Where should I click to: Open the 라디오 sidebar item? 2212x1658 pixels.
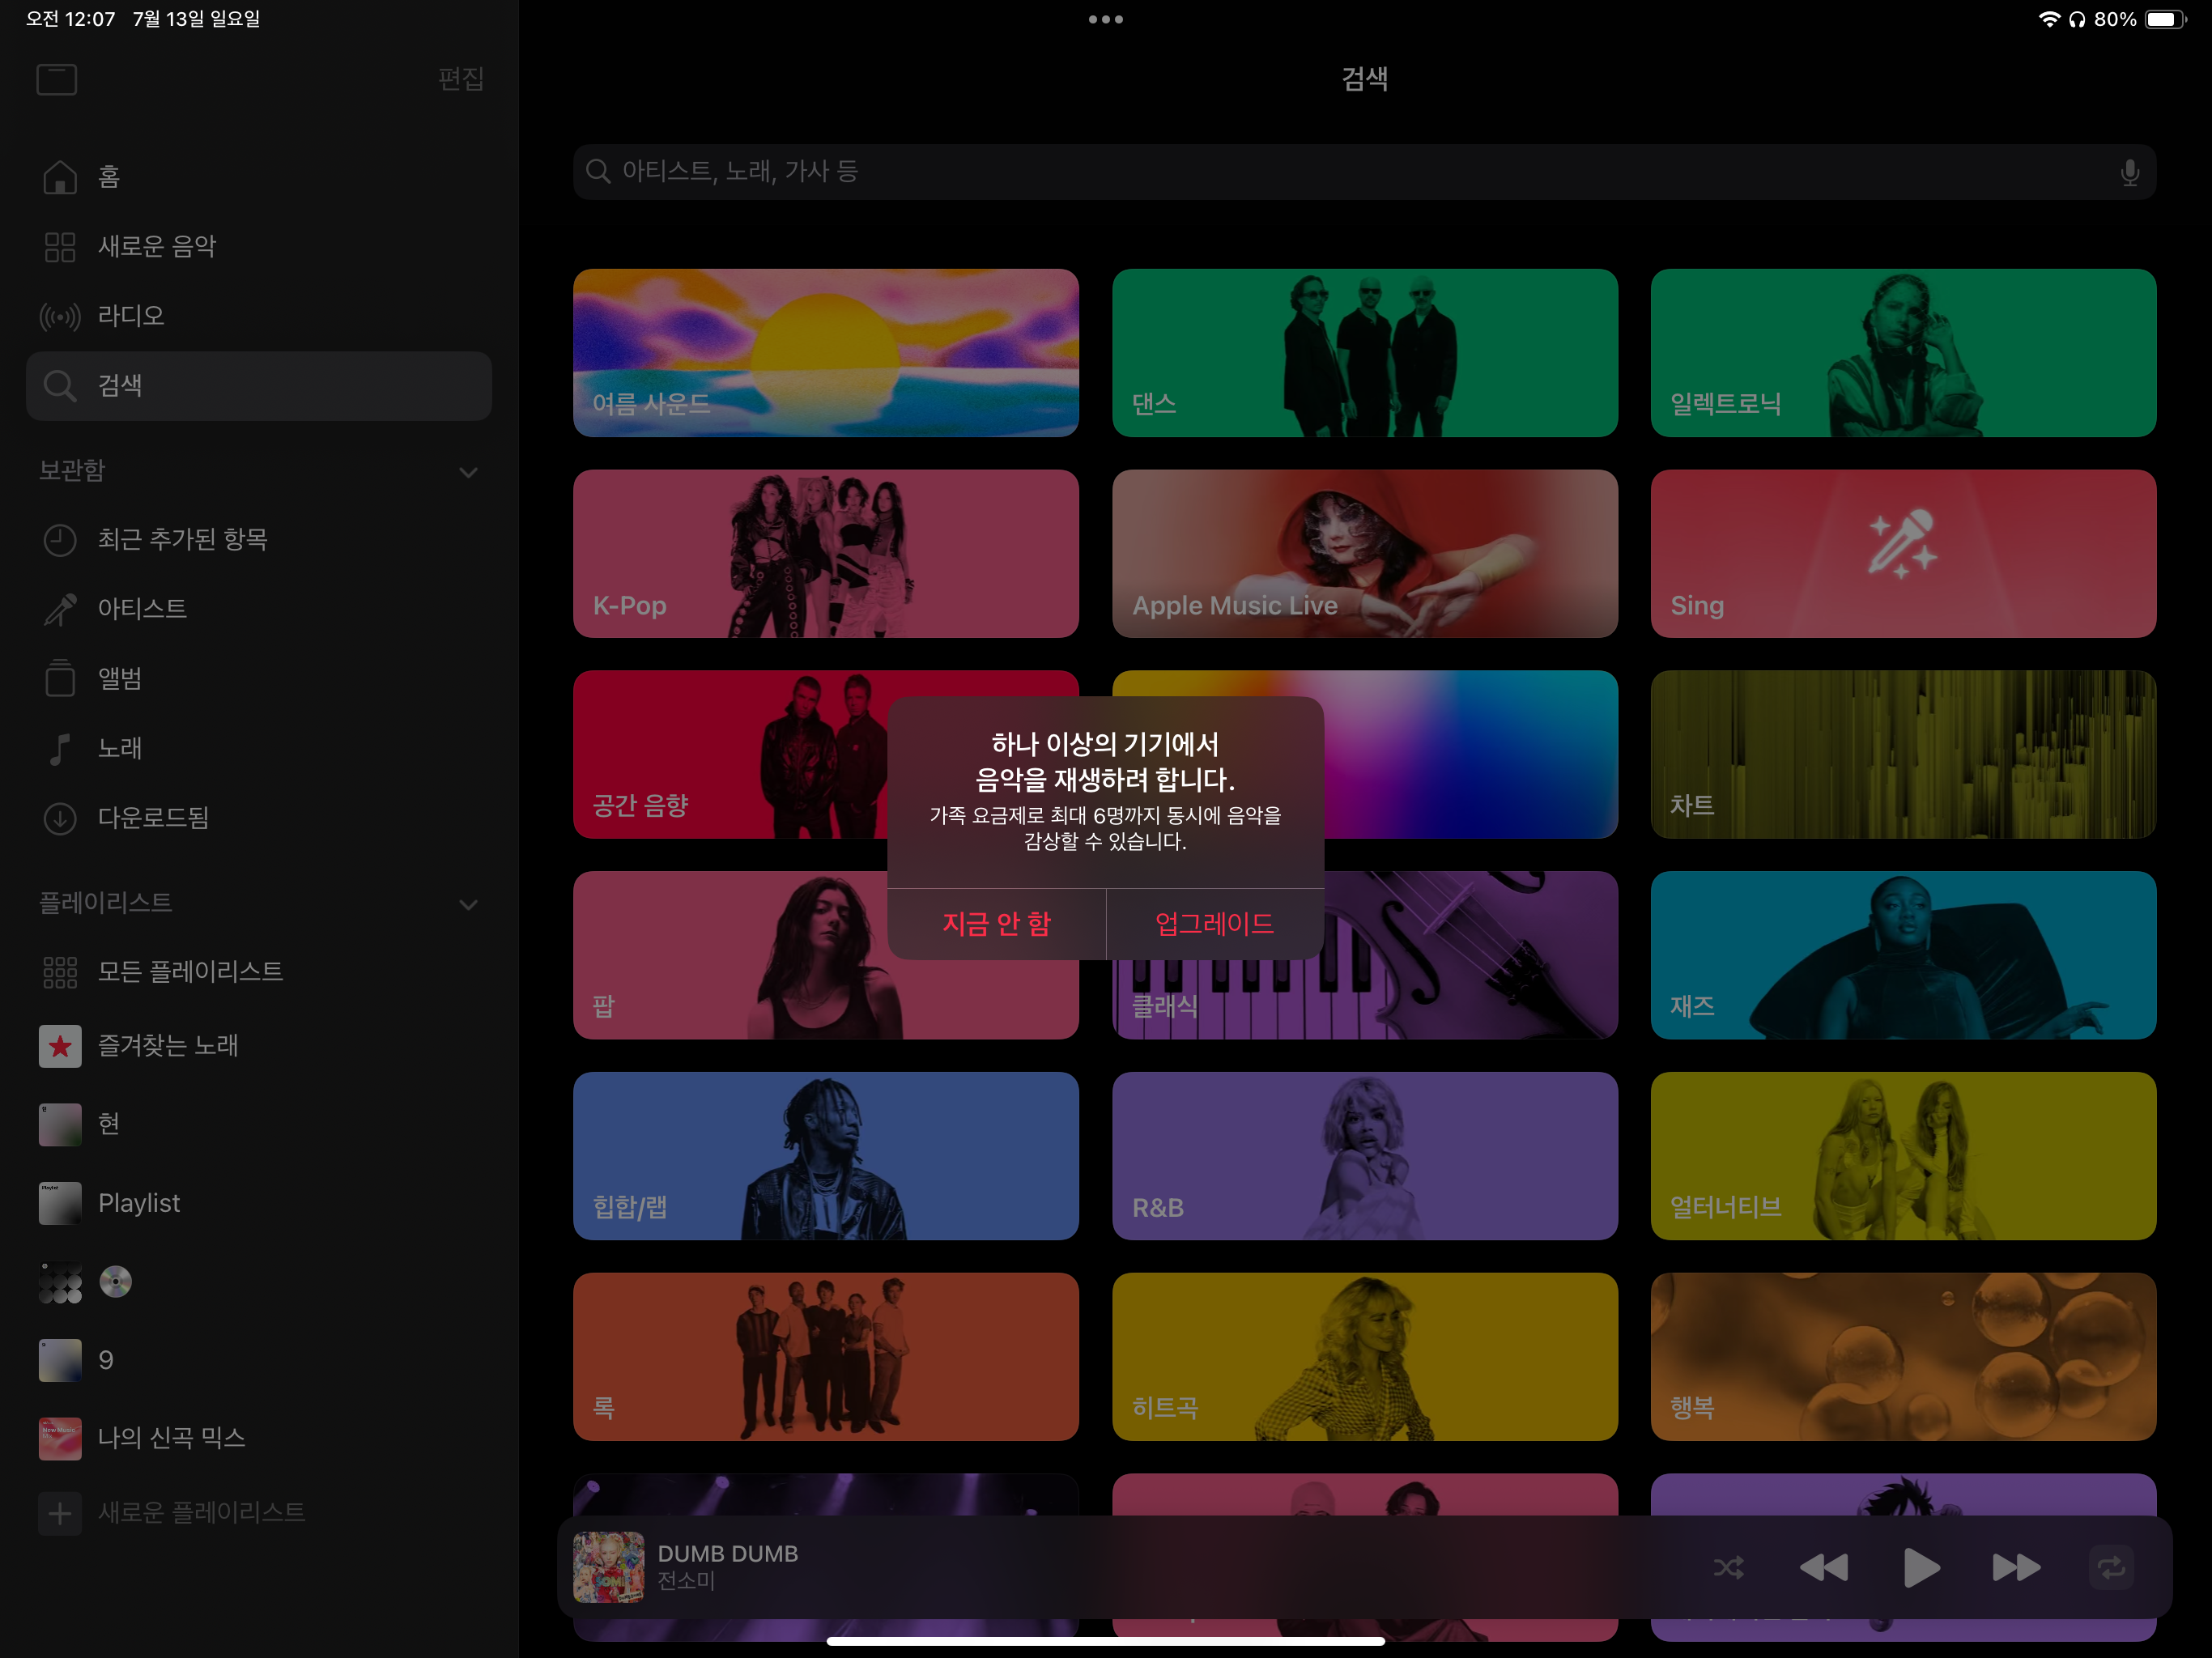click(130, 316)
